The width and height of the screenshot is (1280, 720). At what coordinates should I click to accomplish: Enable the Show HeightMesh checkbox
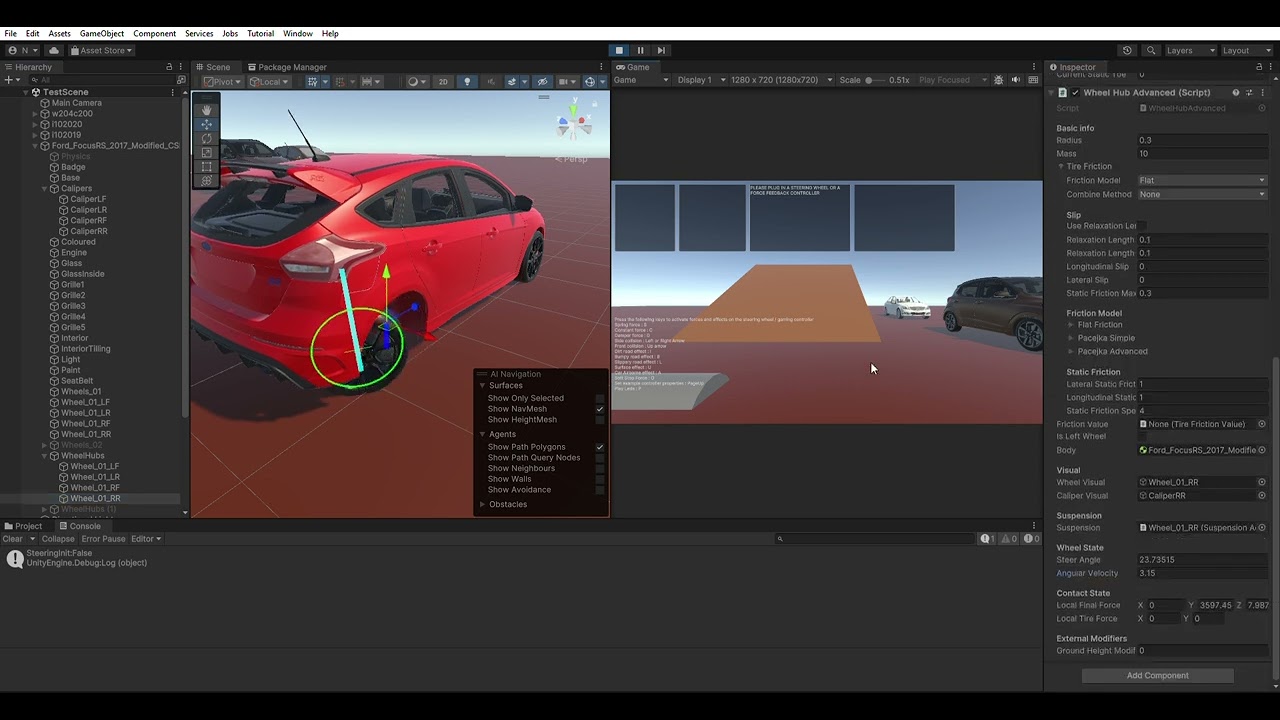(x=600, y=420)
